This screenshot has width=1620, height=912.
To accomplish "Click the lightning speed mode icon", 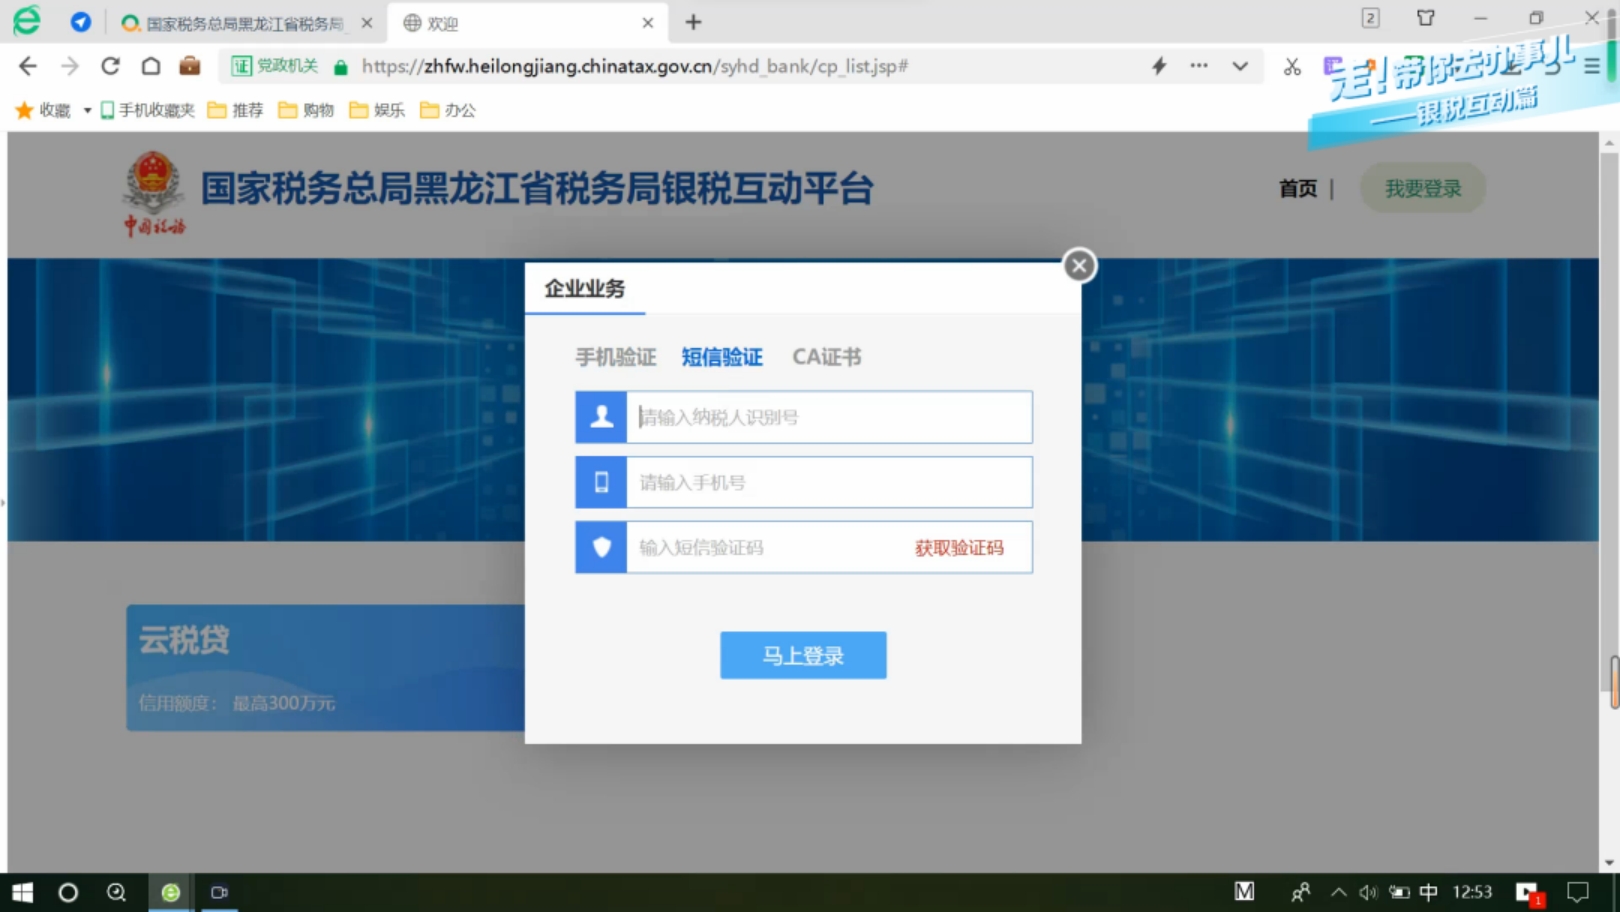I will coord(1159,66).
